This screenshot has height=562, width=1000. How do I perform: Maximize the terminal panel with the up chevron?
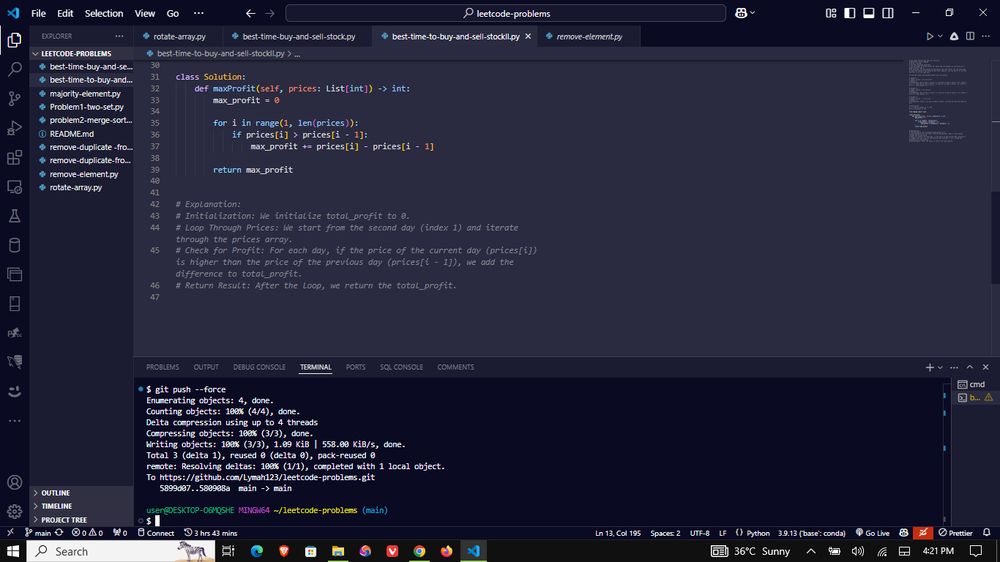[970, 367]
